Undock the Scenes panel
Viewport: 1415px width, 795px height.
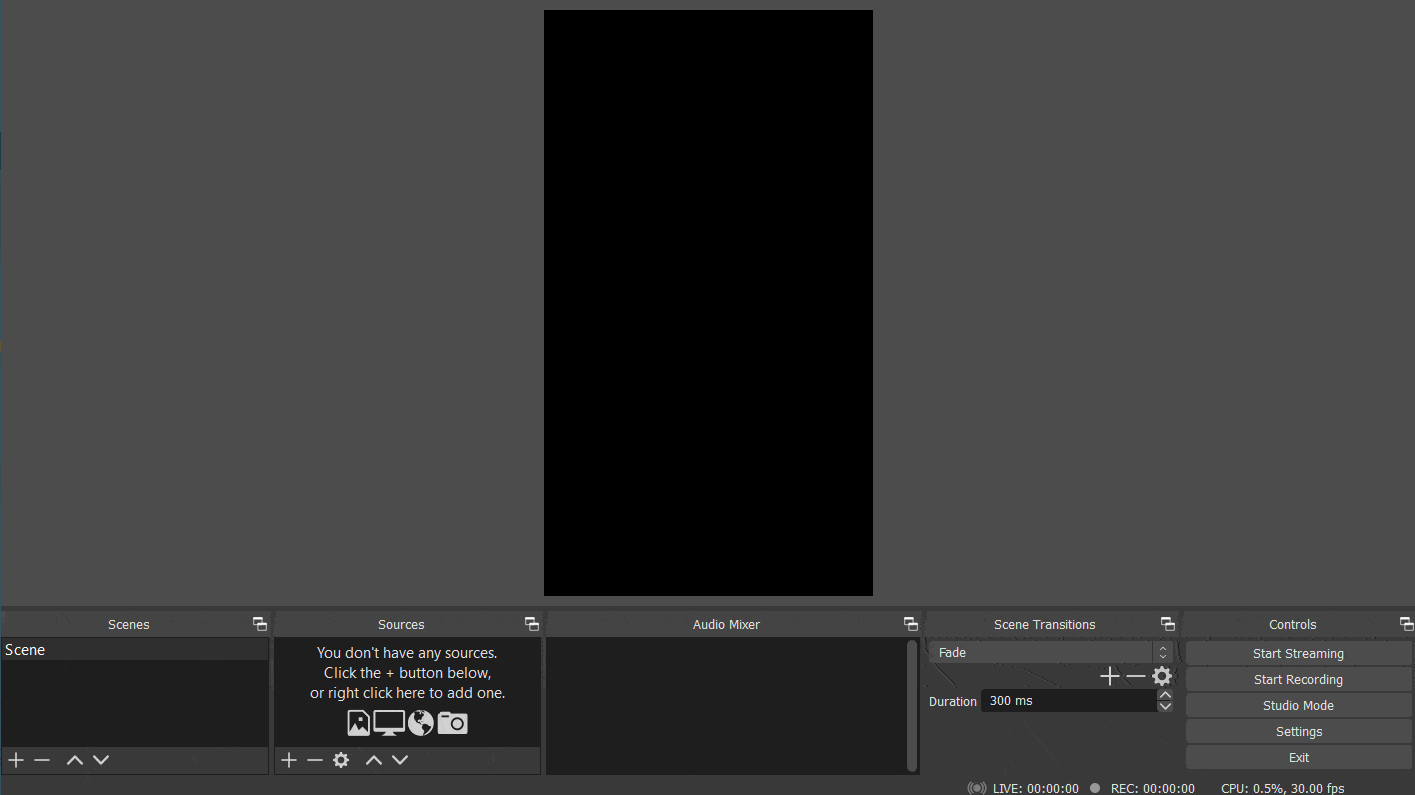coord(260,624)
